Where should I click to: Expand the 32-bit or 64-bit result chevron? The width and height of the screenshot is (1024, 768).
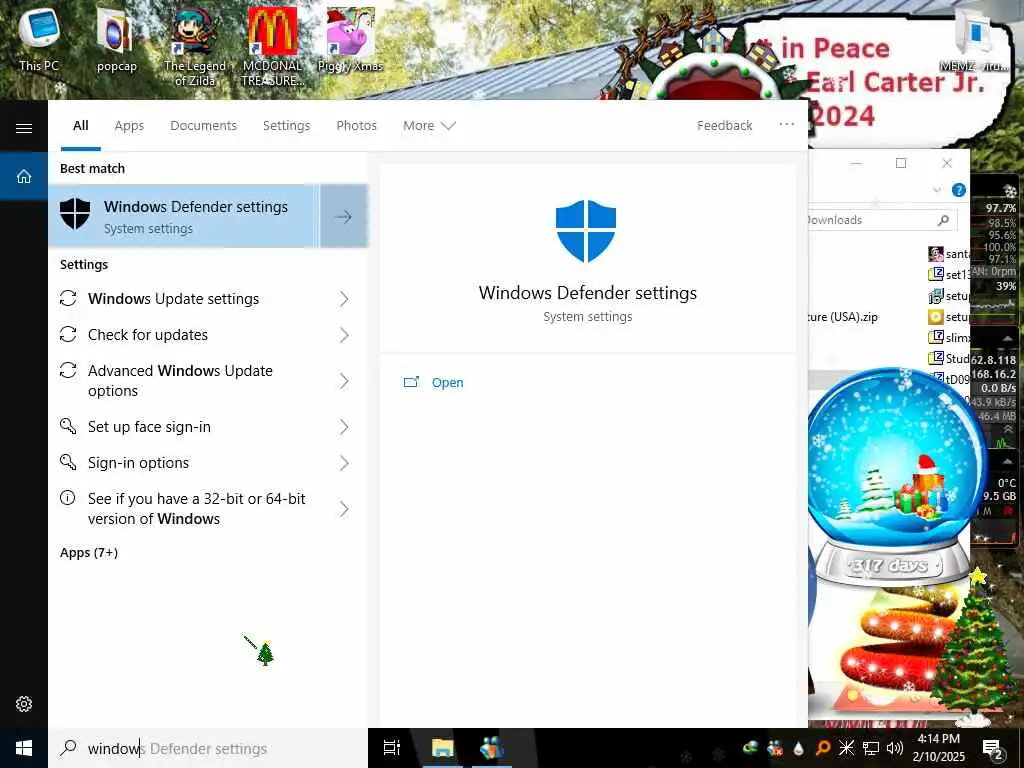click(x=344, y=509)
